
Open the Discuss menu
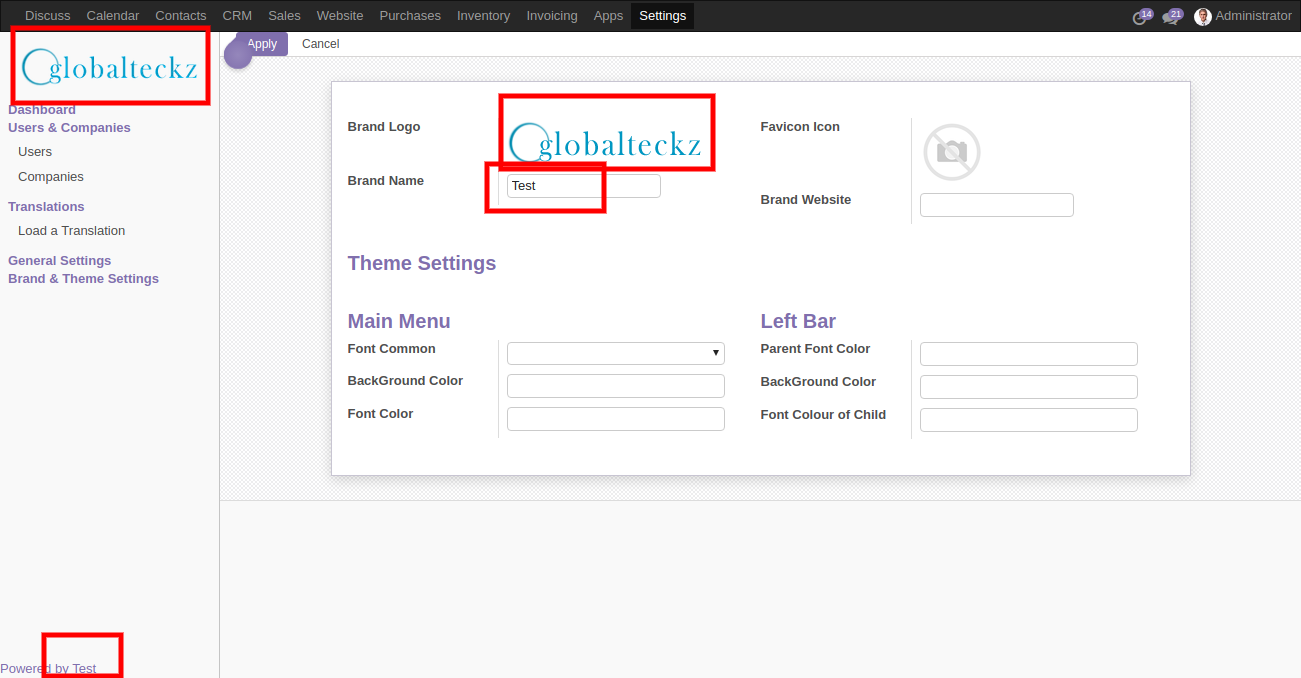tap(48, 16)
